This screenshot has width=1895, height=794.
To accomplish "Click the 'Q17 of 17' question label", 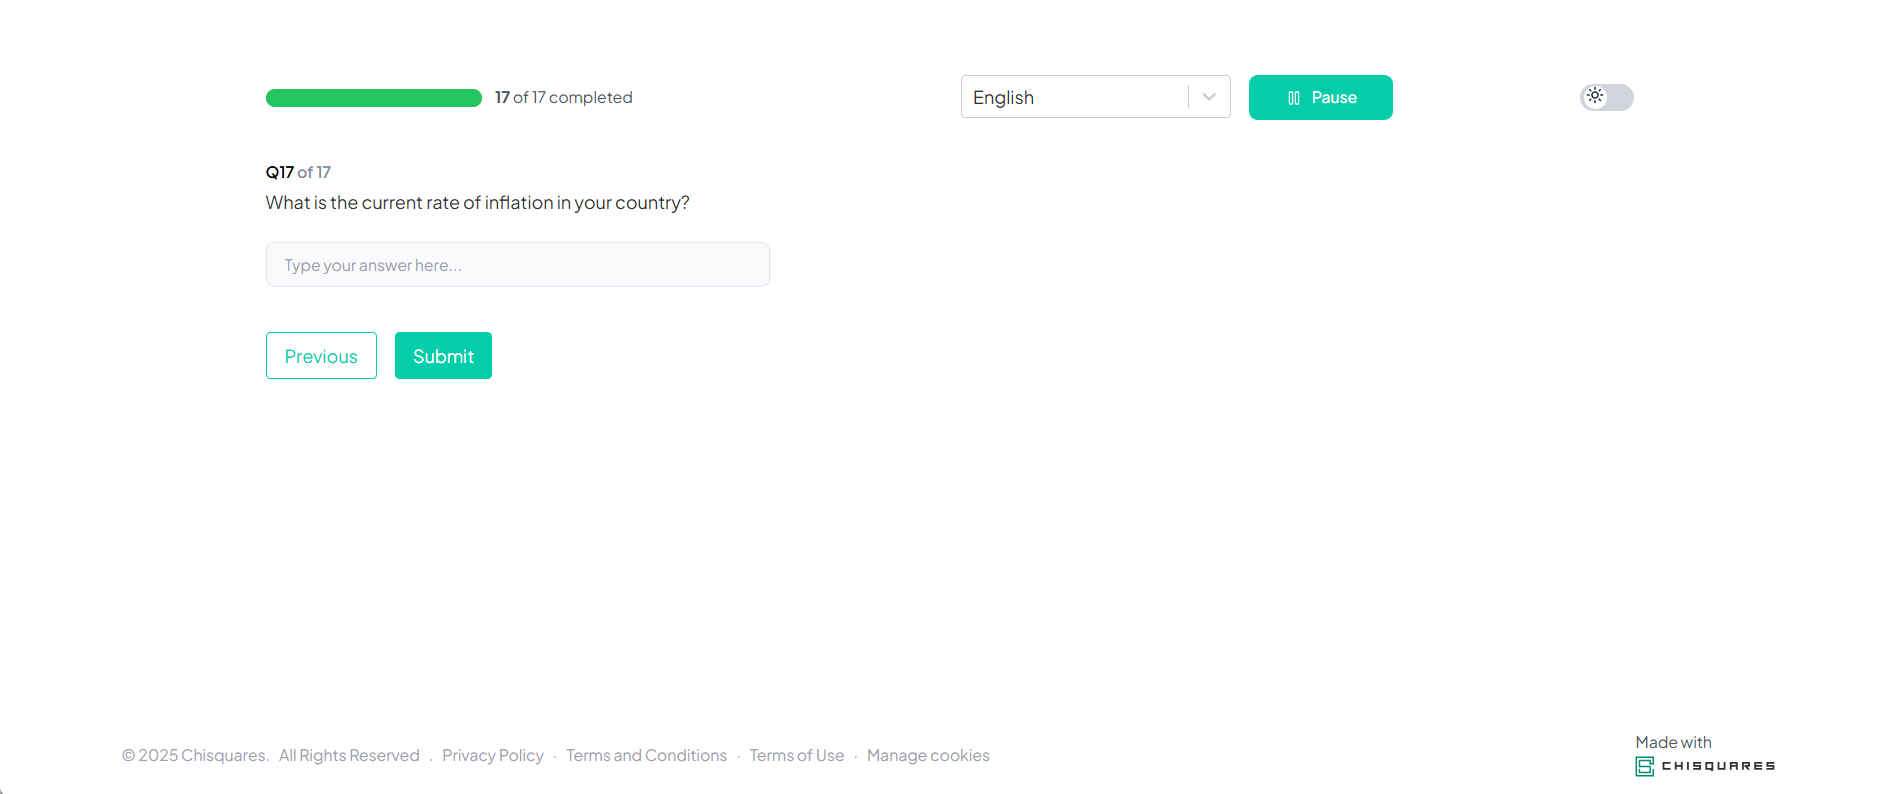I will [x=298, y=172].
